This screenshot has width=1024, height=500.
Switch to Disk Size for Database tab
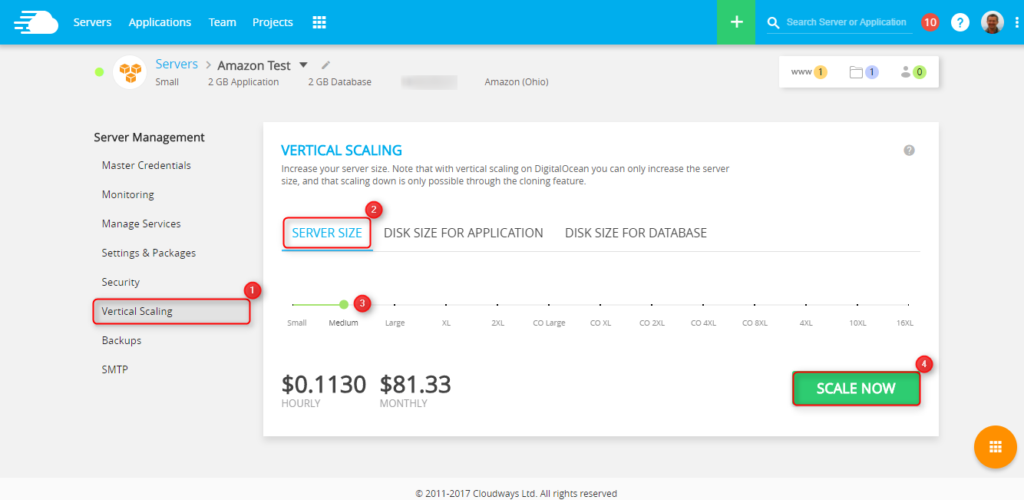tap(636, 233)
